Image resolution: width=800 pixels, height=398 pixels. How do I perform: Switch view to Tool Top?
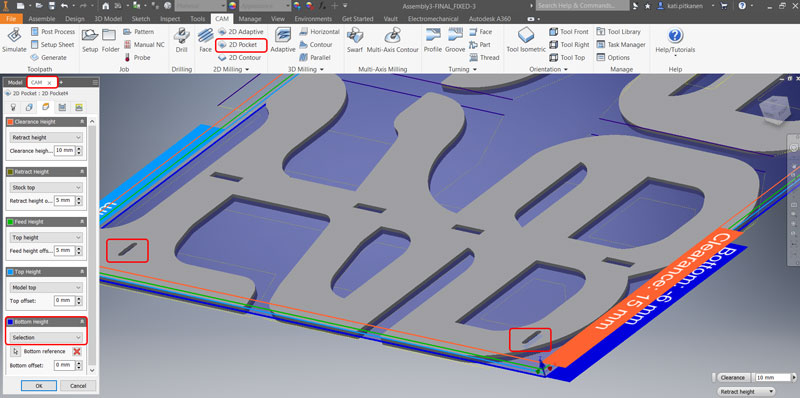[x=567, y=58]
